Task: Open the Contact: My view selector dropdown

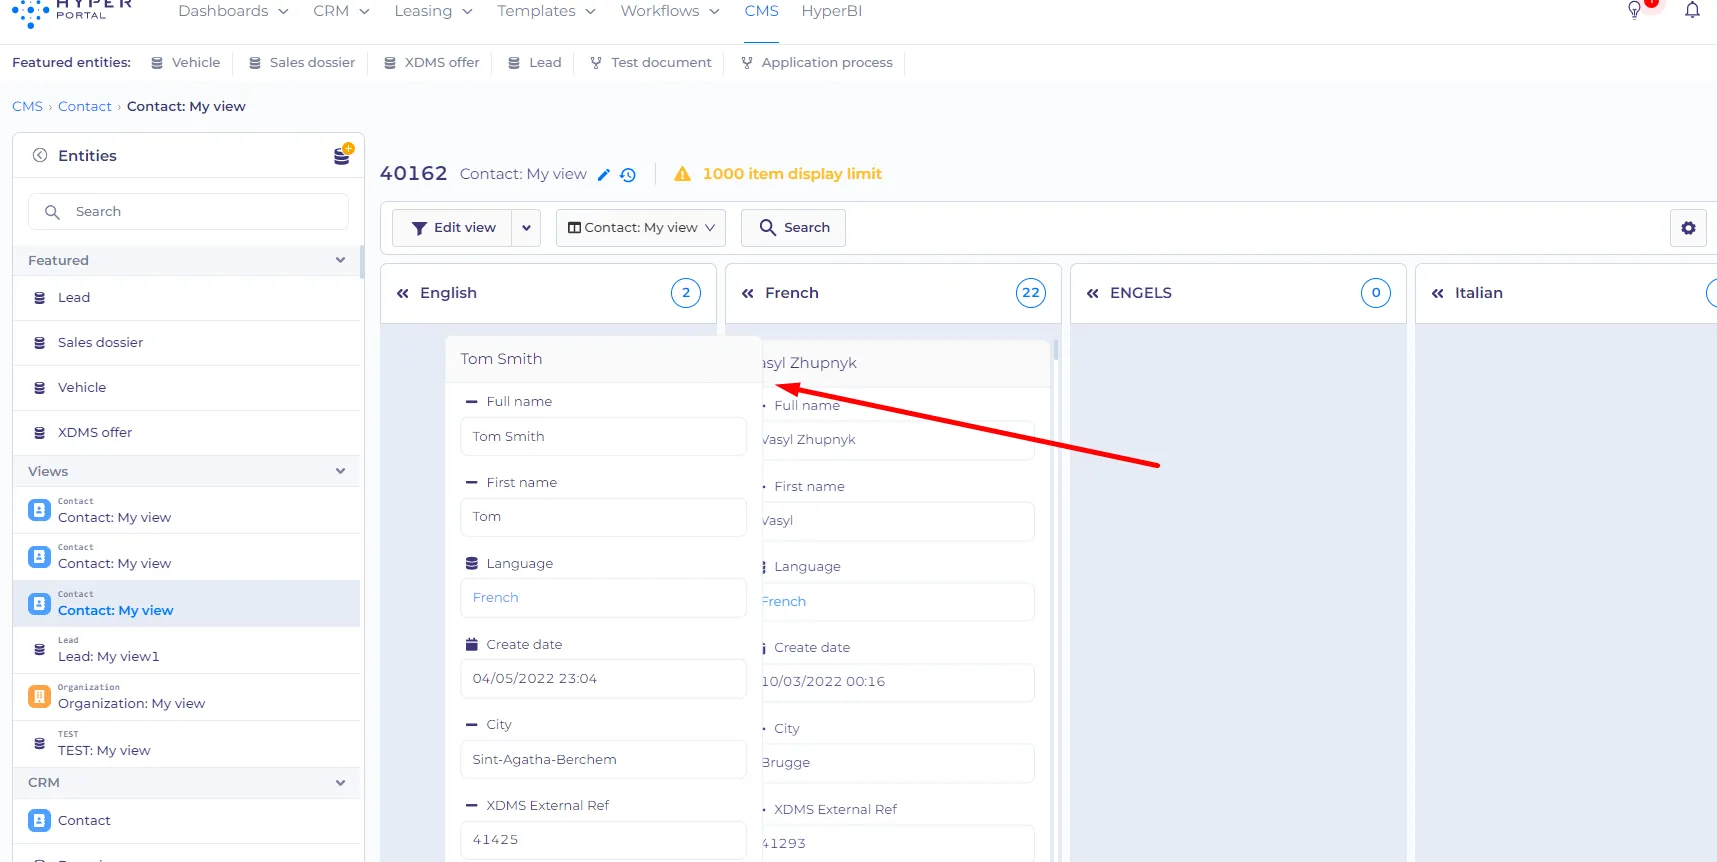Action: [x=641, y=228]
